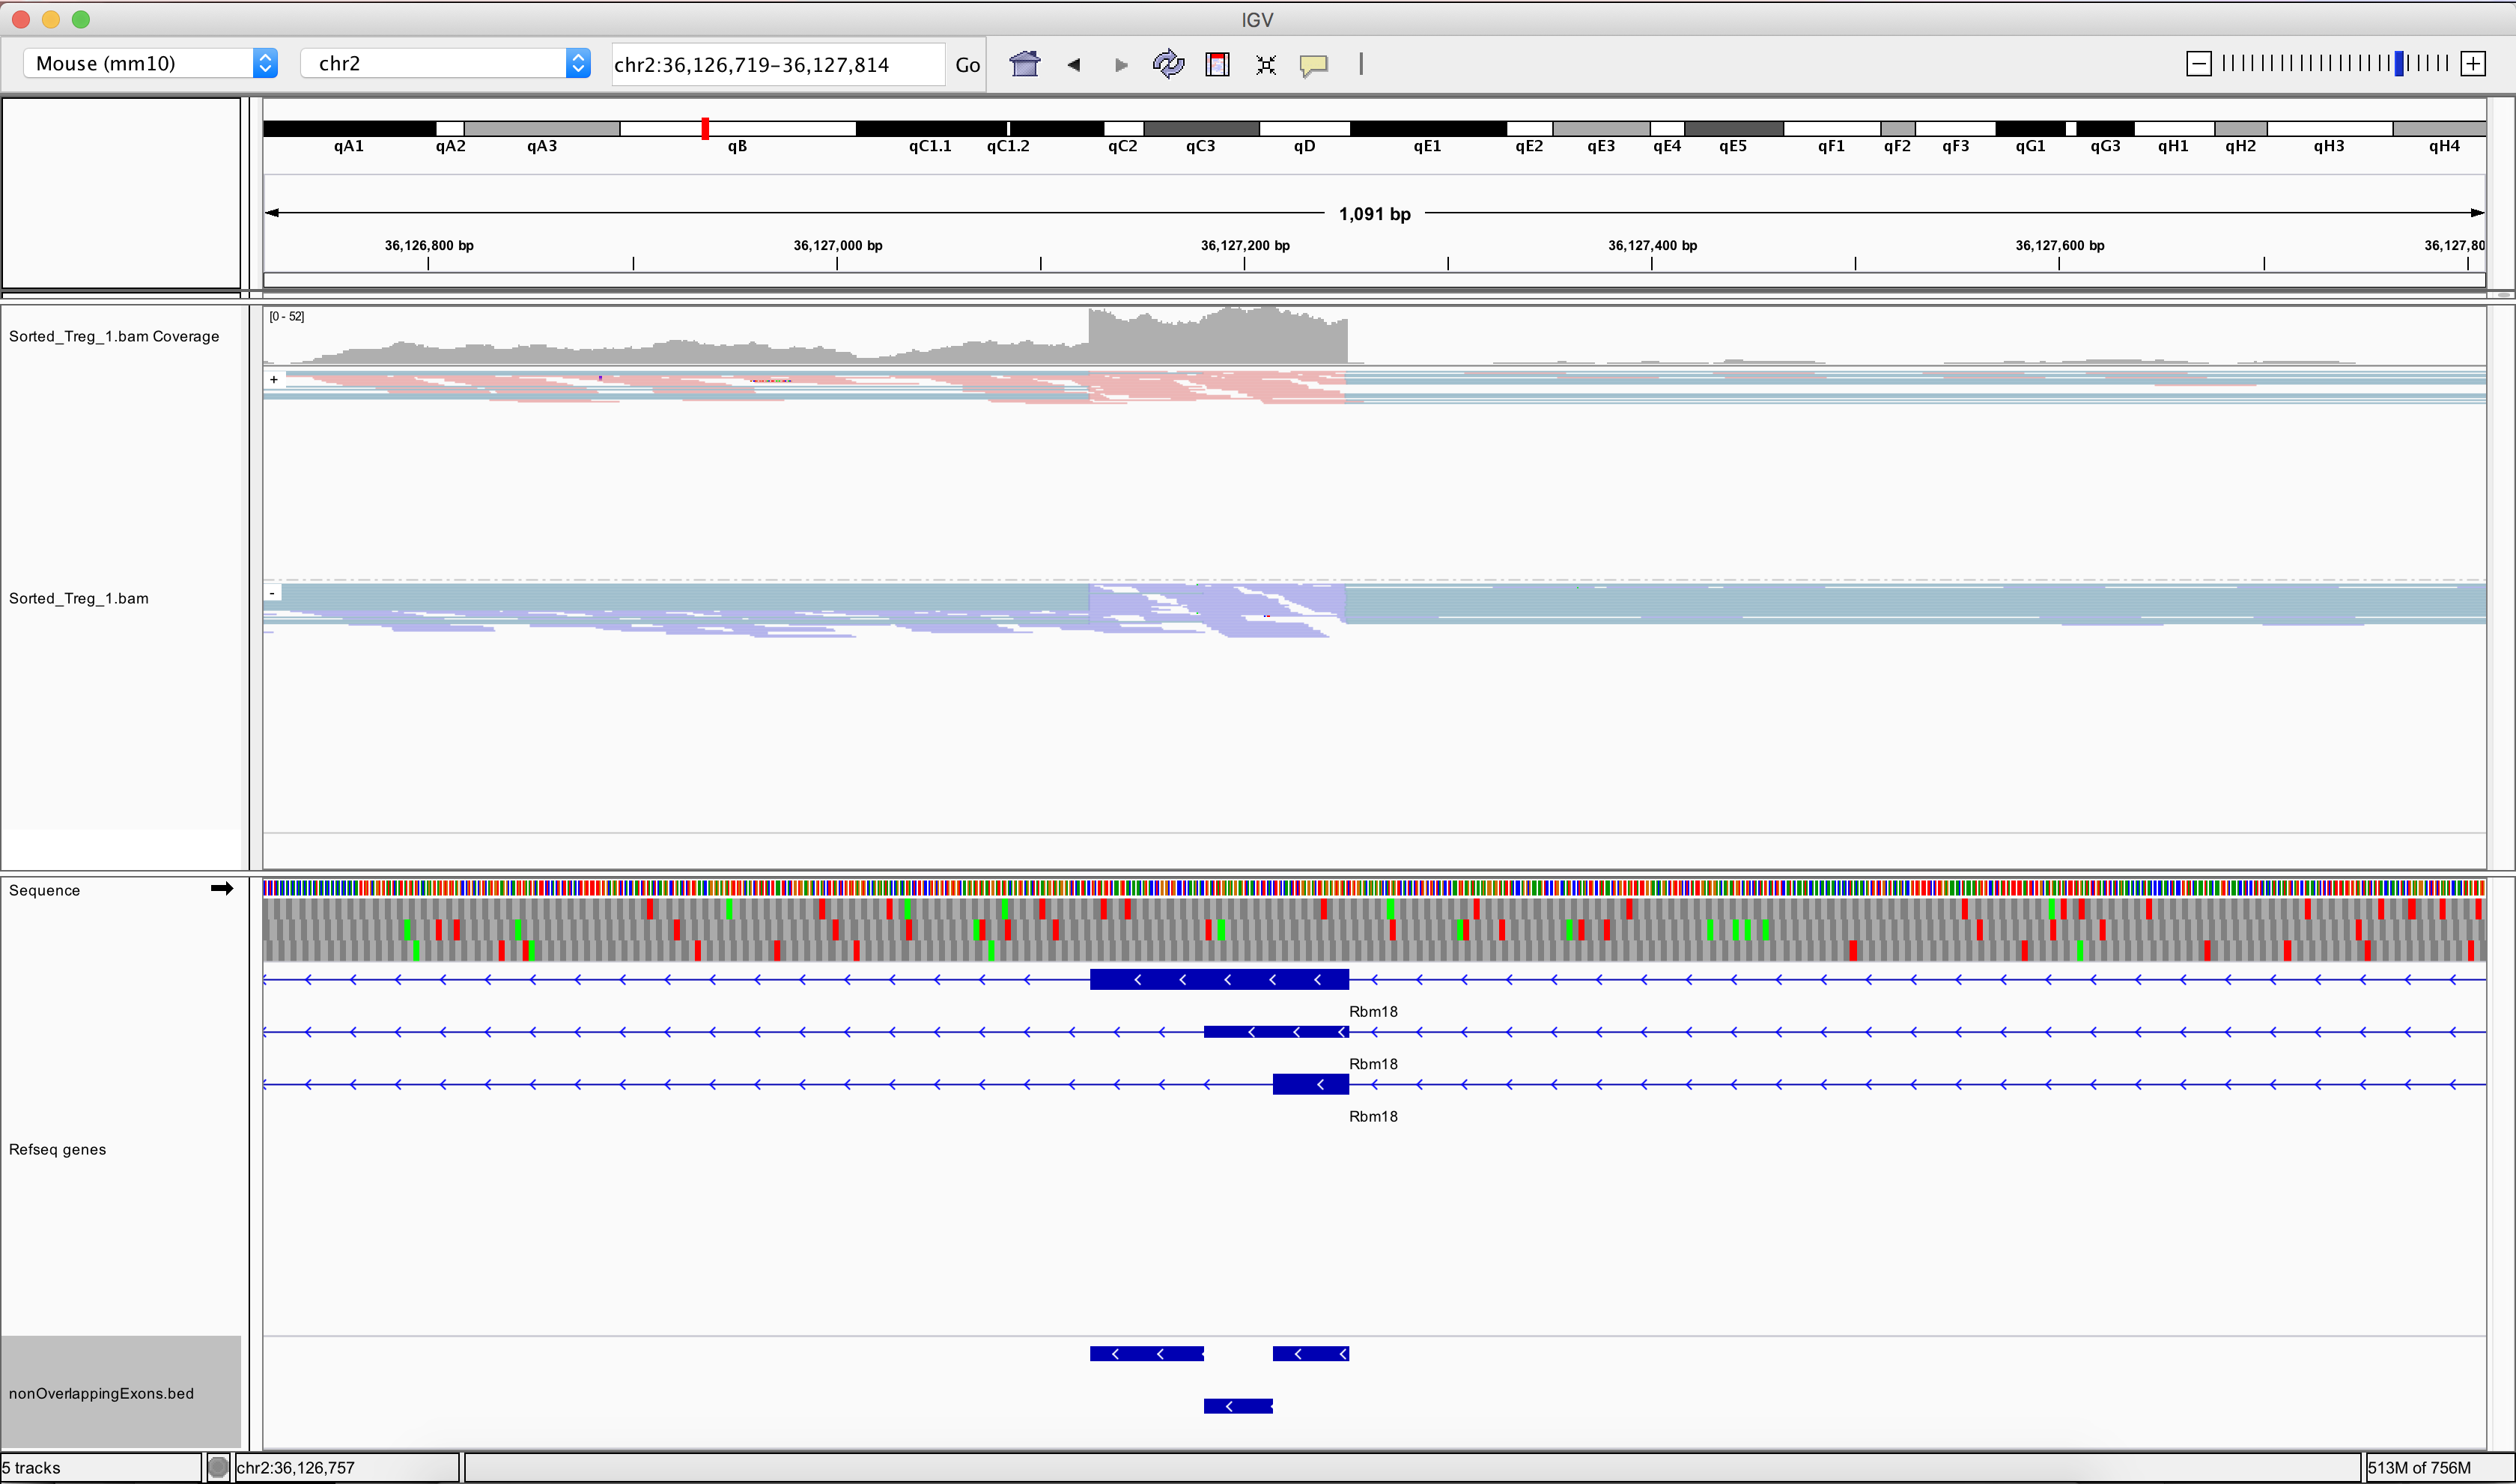
Task: Click the Home genome view icon
Action: tap(1025, 64)
